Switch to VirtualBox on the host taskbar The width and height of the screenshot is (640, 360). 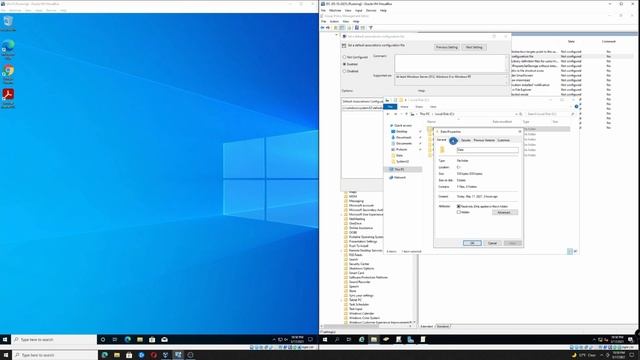[x=178, y=355]
